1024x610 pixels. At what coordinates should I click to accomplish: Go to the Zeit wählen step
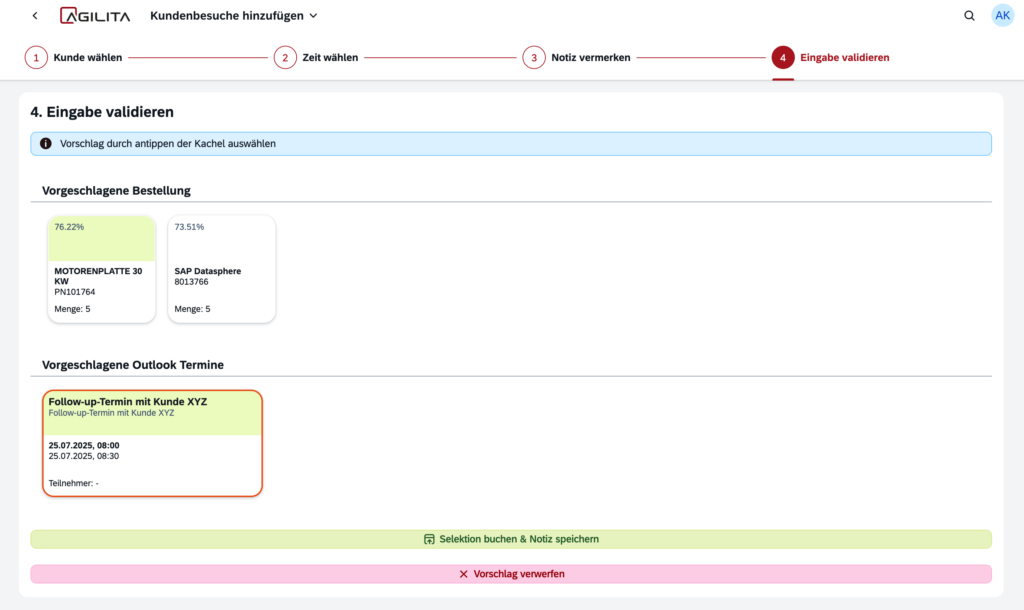pyautogui.click(x=330, y=58)
